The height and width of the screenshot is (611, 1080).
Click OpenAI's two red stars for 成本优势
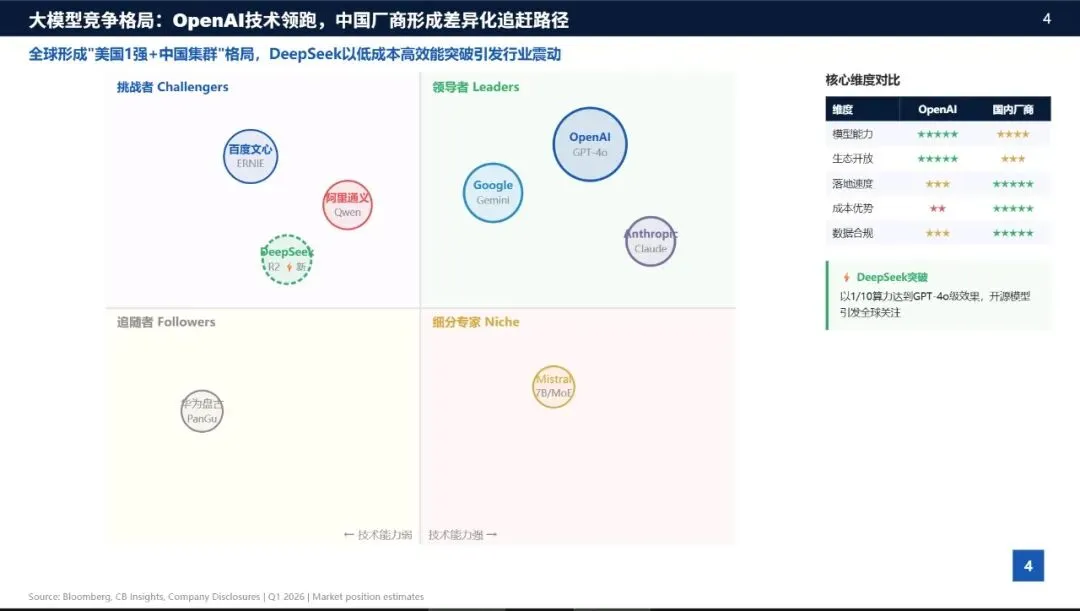(937, 208)
